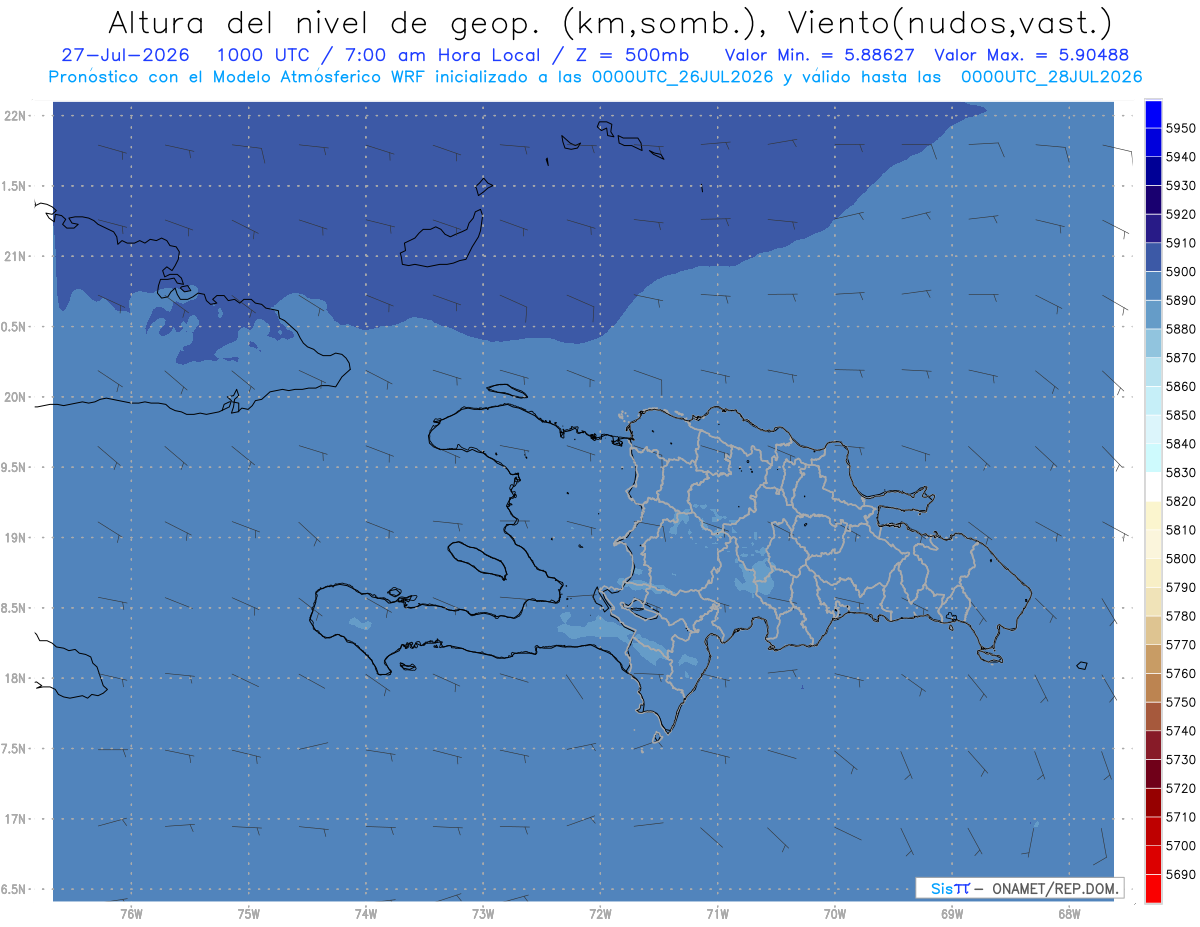Click the '69W' longitude label
The height and width of the screenshot is (927, 1200).
pos(952,913)
